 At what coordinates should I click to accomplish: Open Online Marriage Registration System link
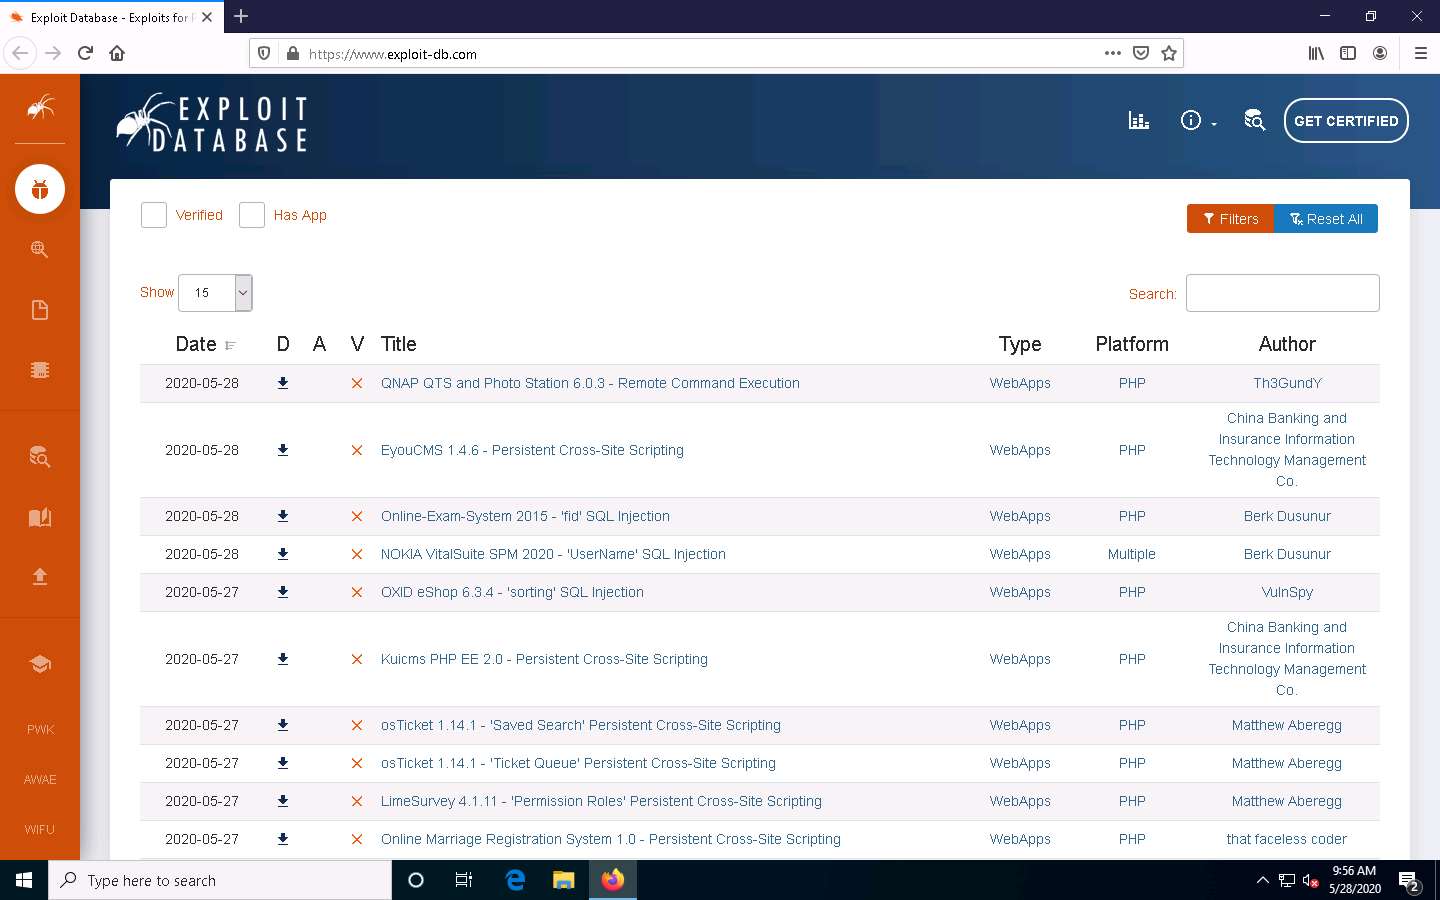tap(611, 839)
